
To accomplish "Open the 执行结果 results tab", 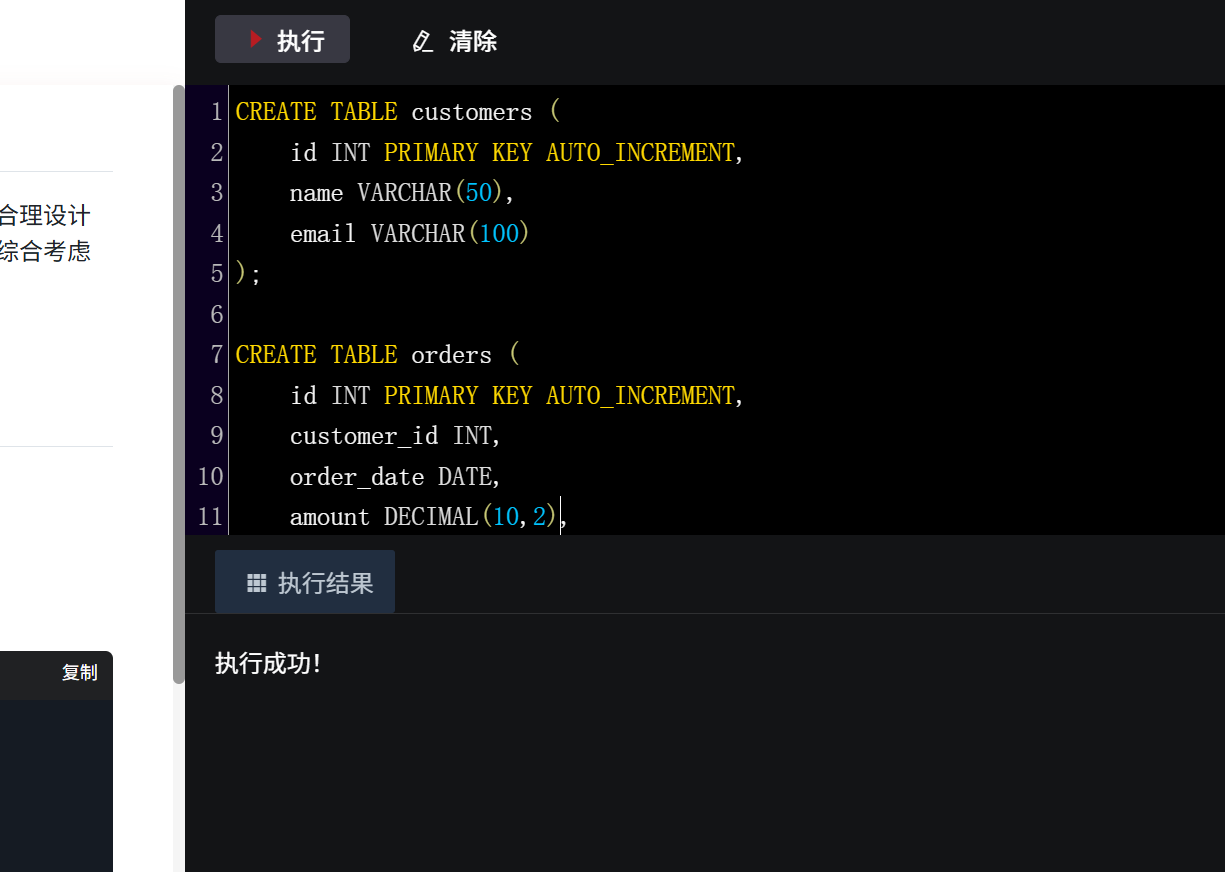I will pos(305,582).
